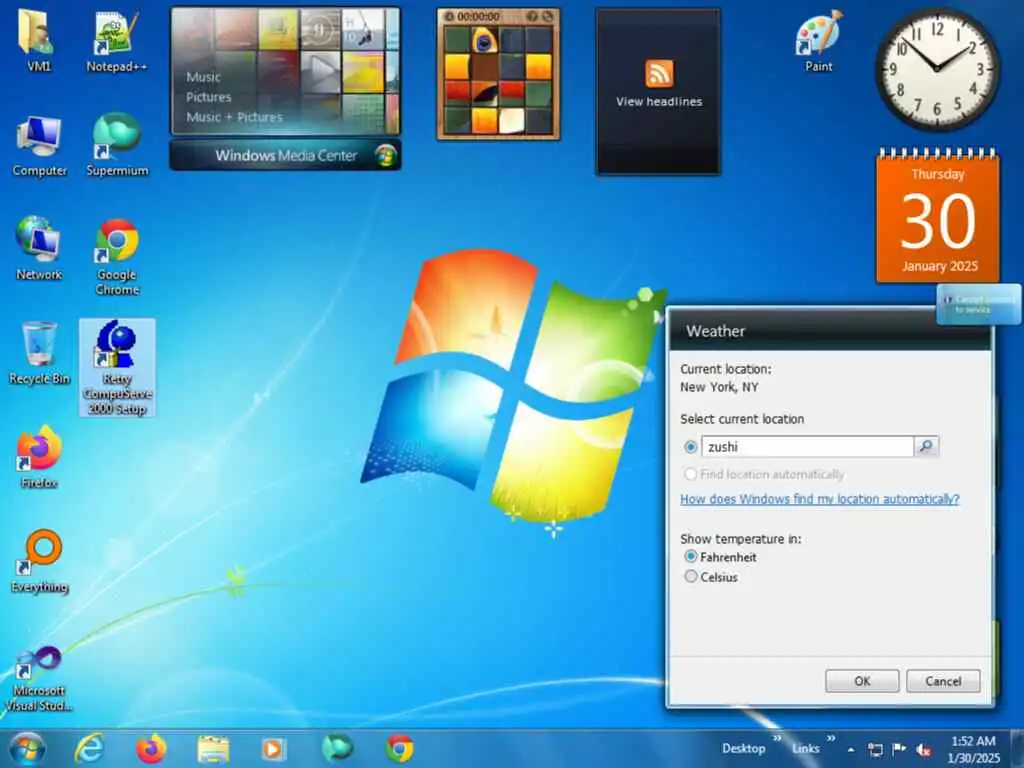
Task: Click the calendar gadget showing 30
Action: [x=938, y=216]
